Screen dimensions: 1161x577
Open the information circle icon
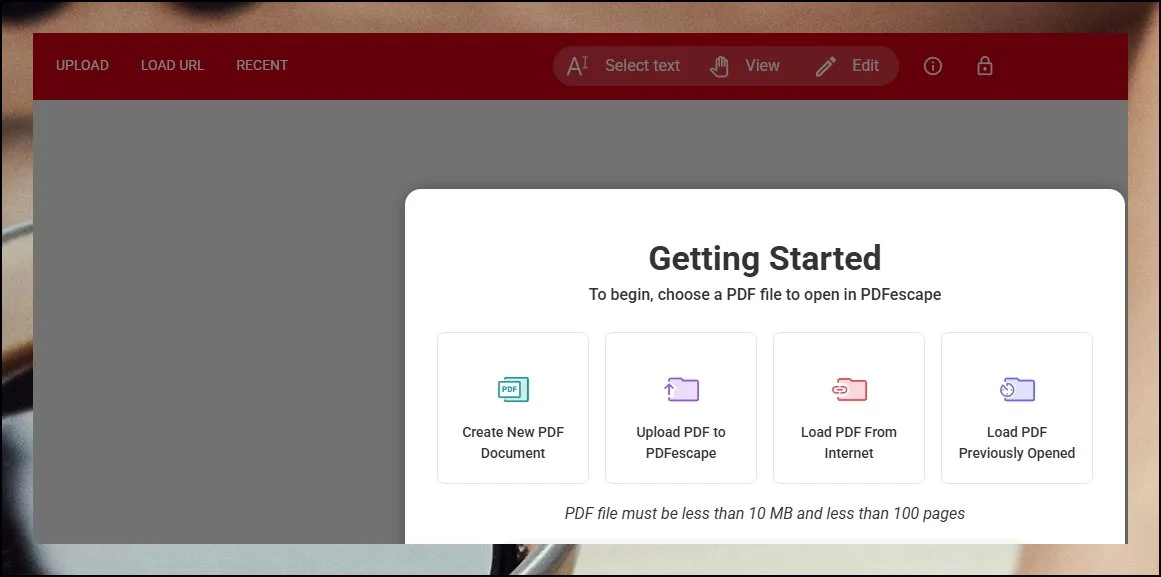click(933, 67)
